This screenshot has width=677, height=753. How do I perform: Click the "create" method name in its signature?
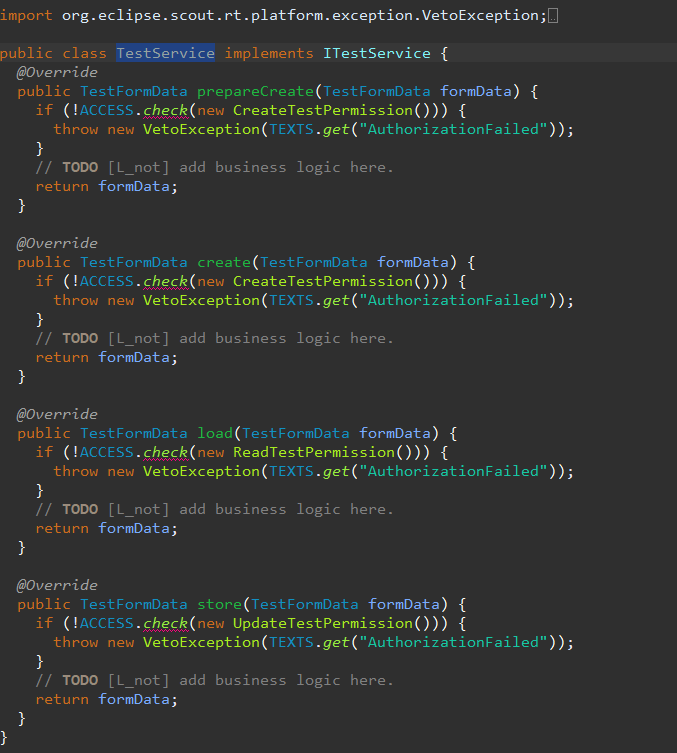(224, 262)
